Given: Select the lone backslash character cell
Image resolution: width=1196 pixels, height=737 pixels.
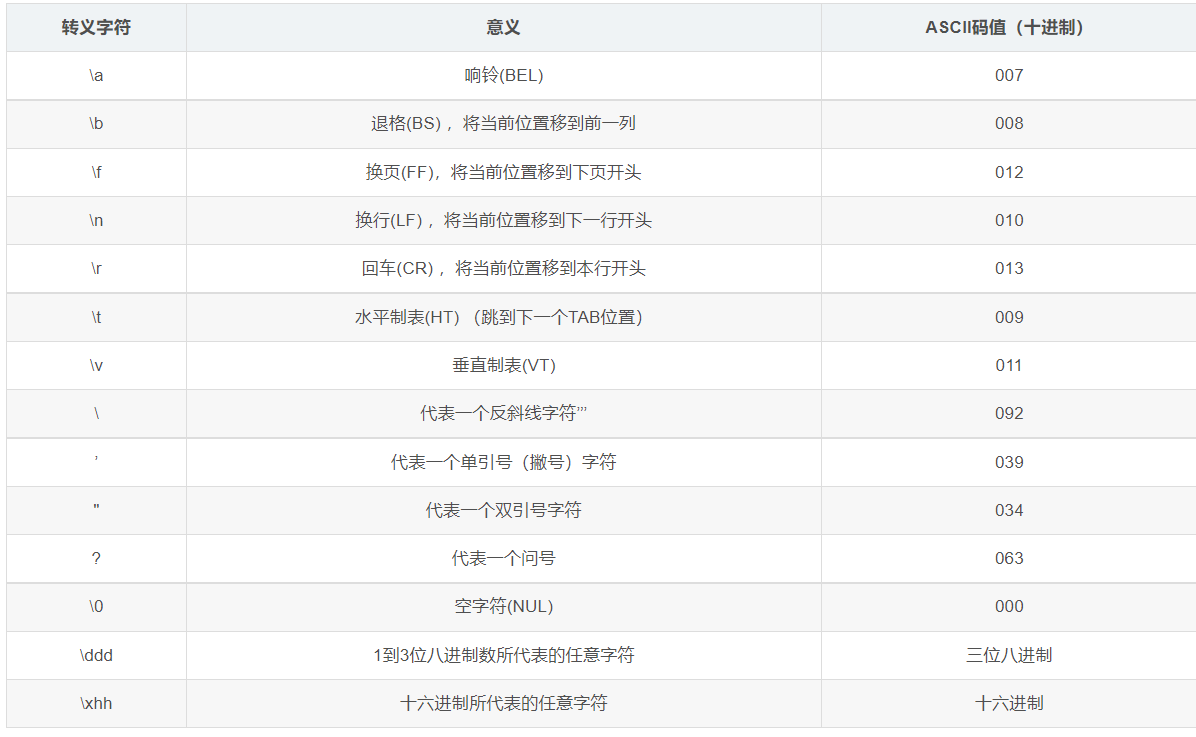Looking at the screenshot, I should tap(96, 414).
